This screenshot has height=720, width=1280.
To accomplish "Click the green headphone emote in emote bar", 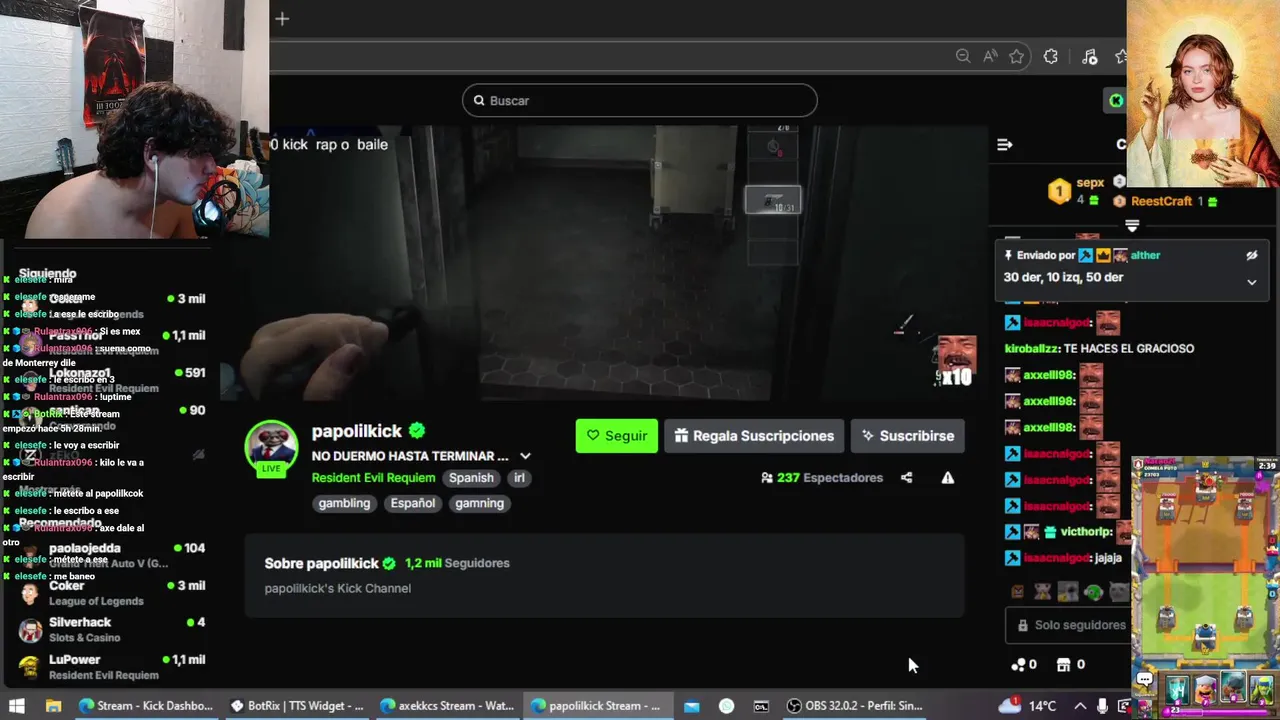I will pyautogui.click(x=1093, y=592).
